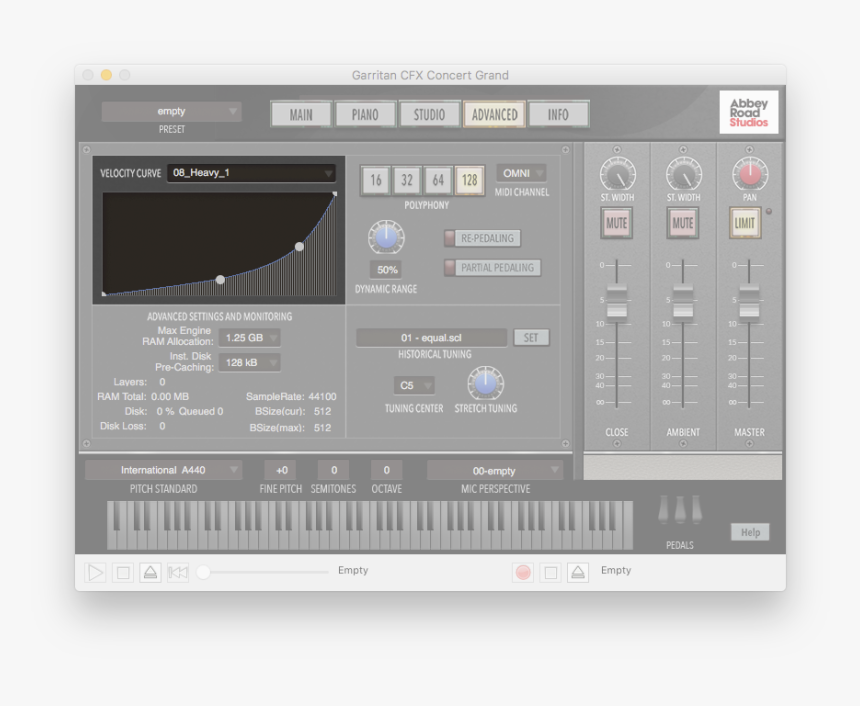Mute the Ambient mic channel

click(682, 223)
